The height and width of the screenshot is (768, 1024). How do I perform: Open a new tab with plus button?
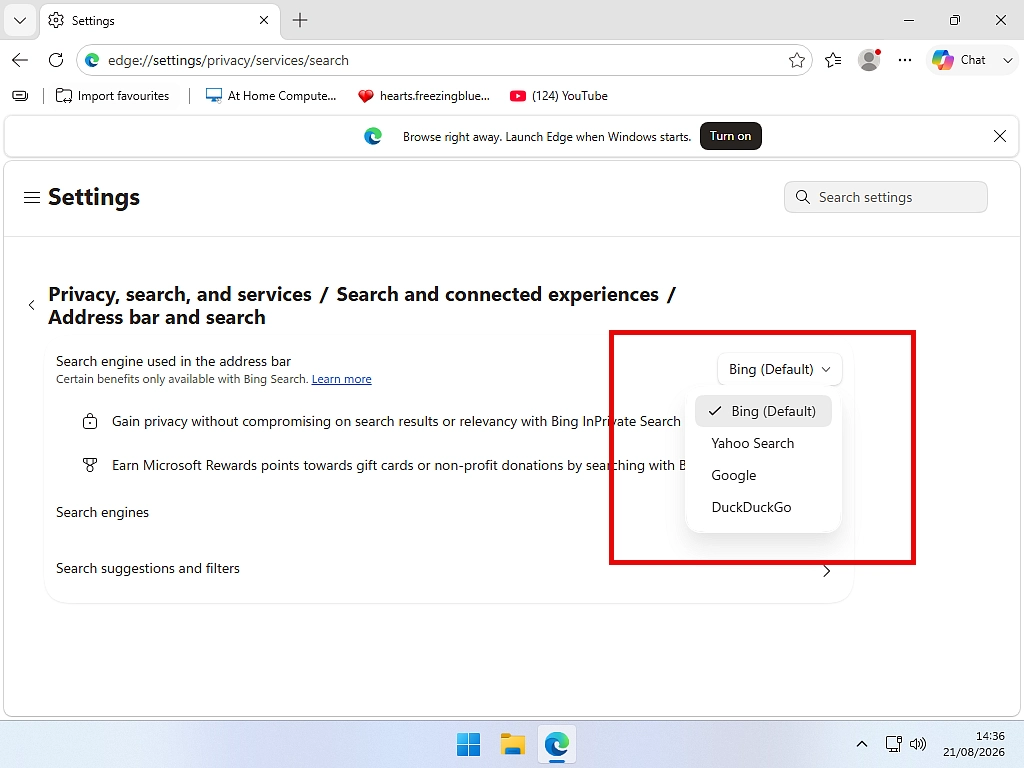click(x=300, y=20)
